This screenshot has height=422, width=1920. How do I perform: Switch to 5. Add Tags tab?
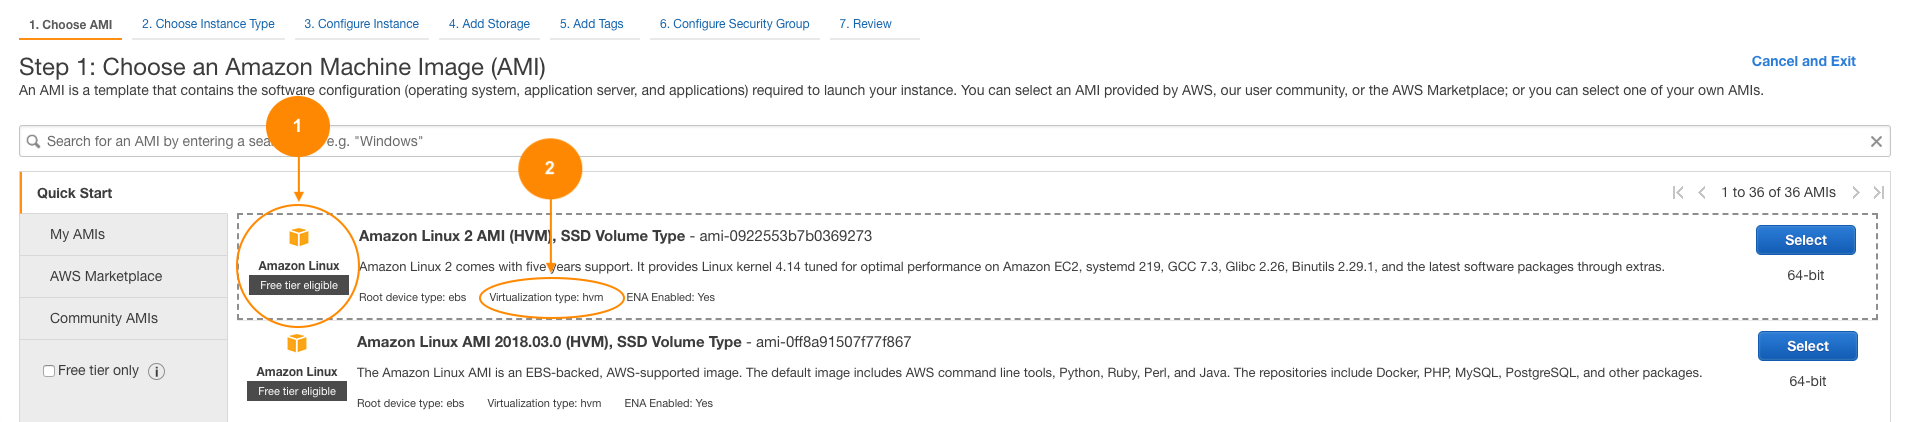(591, 24)
